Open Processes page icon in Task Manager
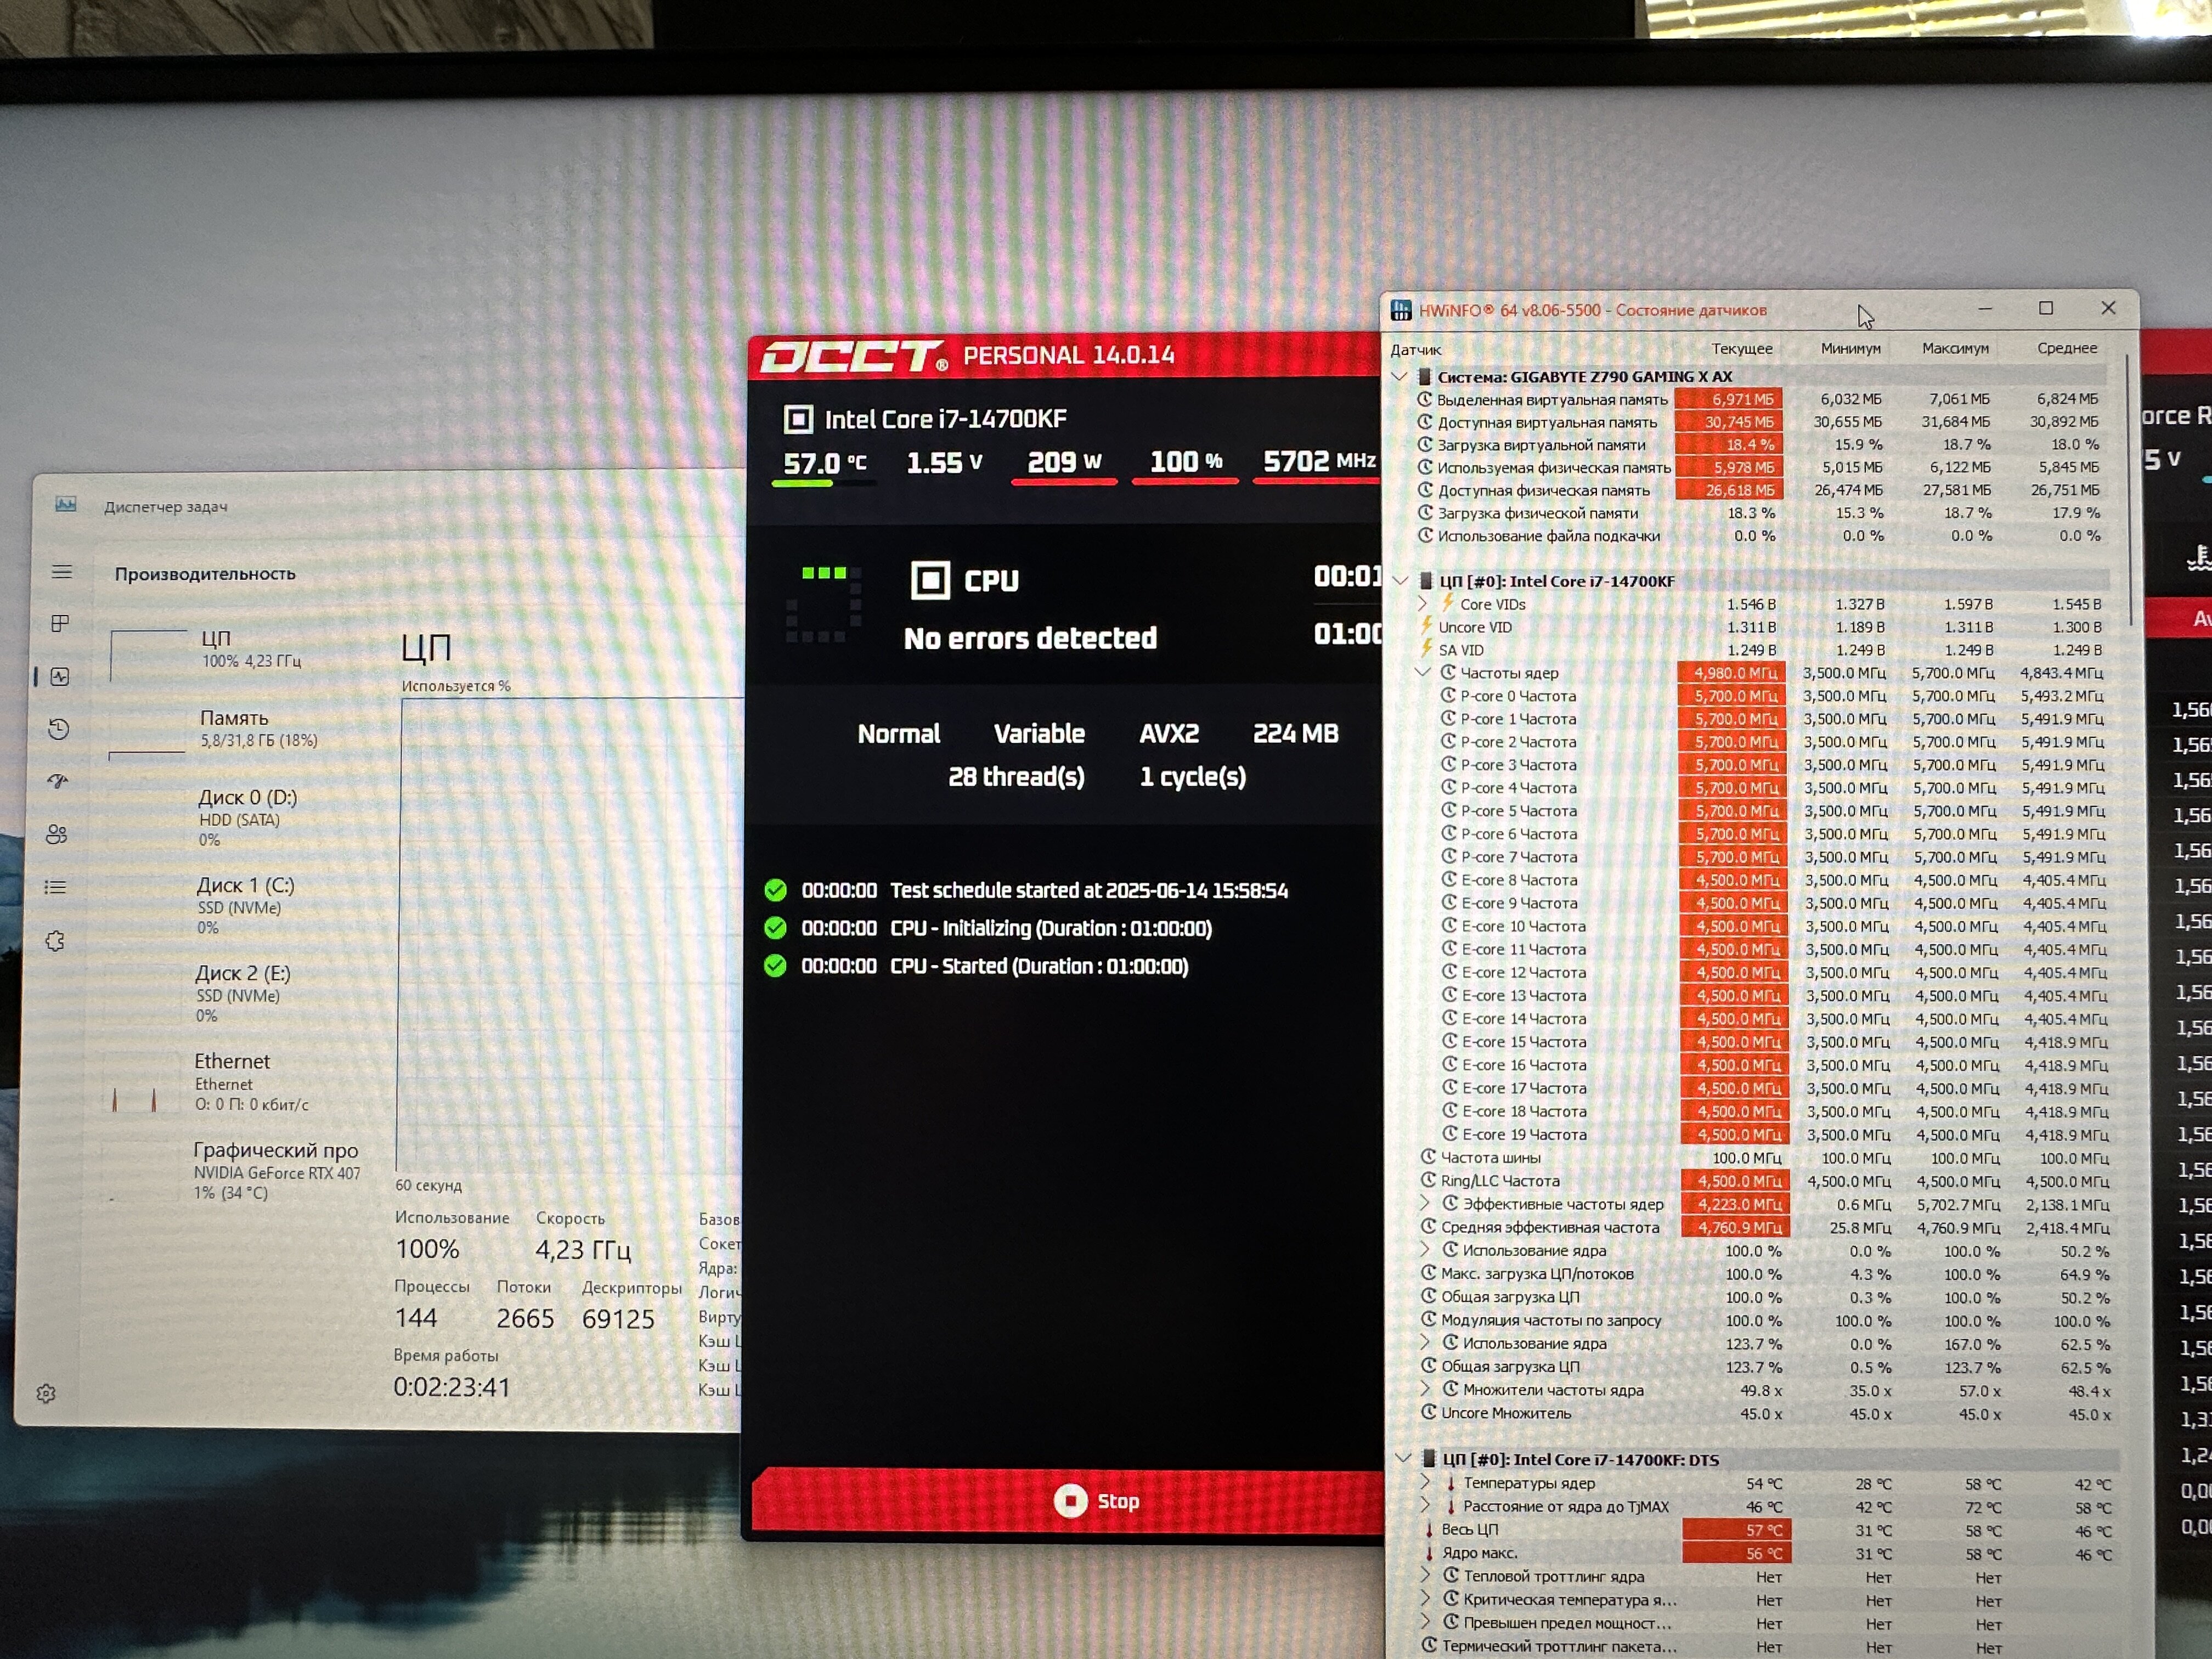Image resolution: width=2212 pixels, height=1659 pixels. tap(60, 624)
